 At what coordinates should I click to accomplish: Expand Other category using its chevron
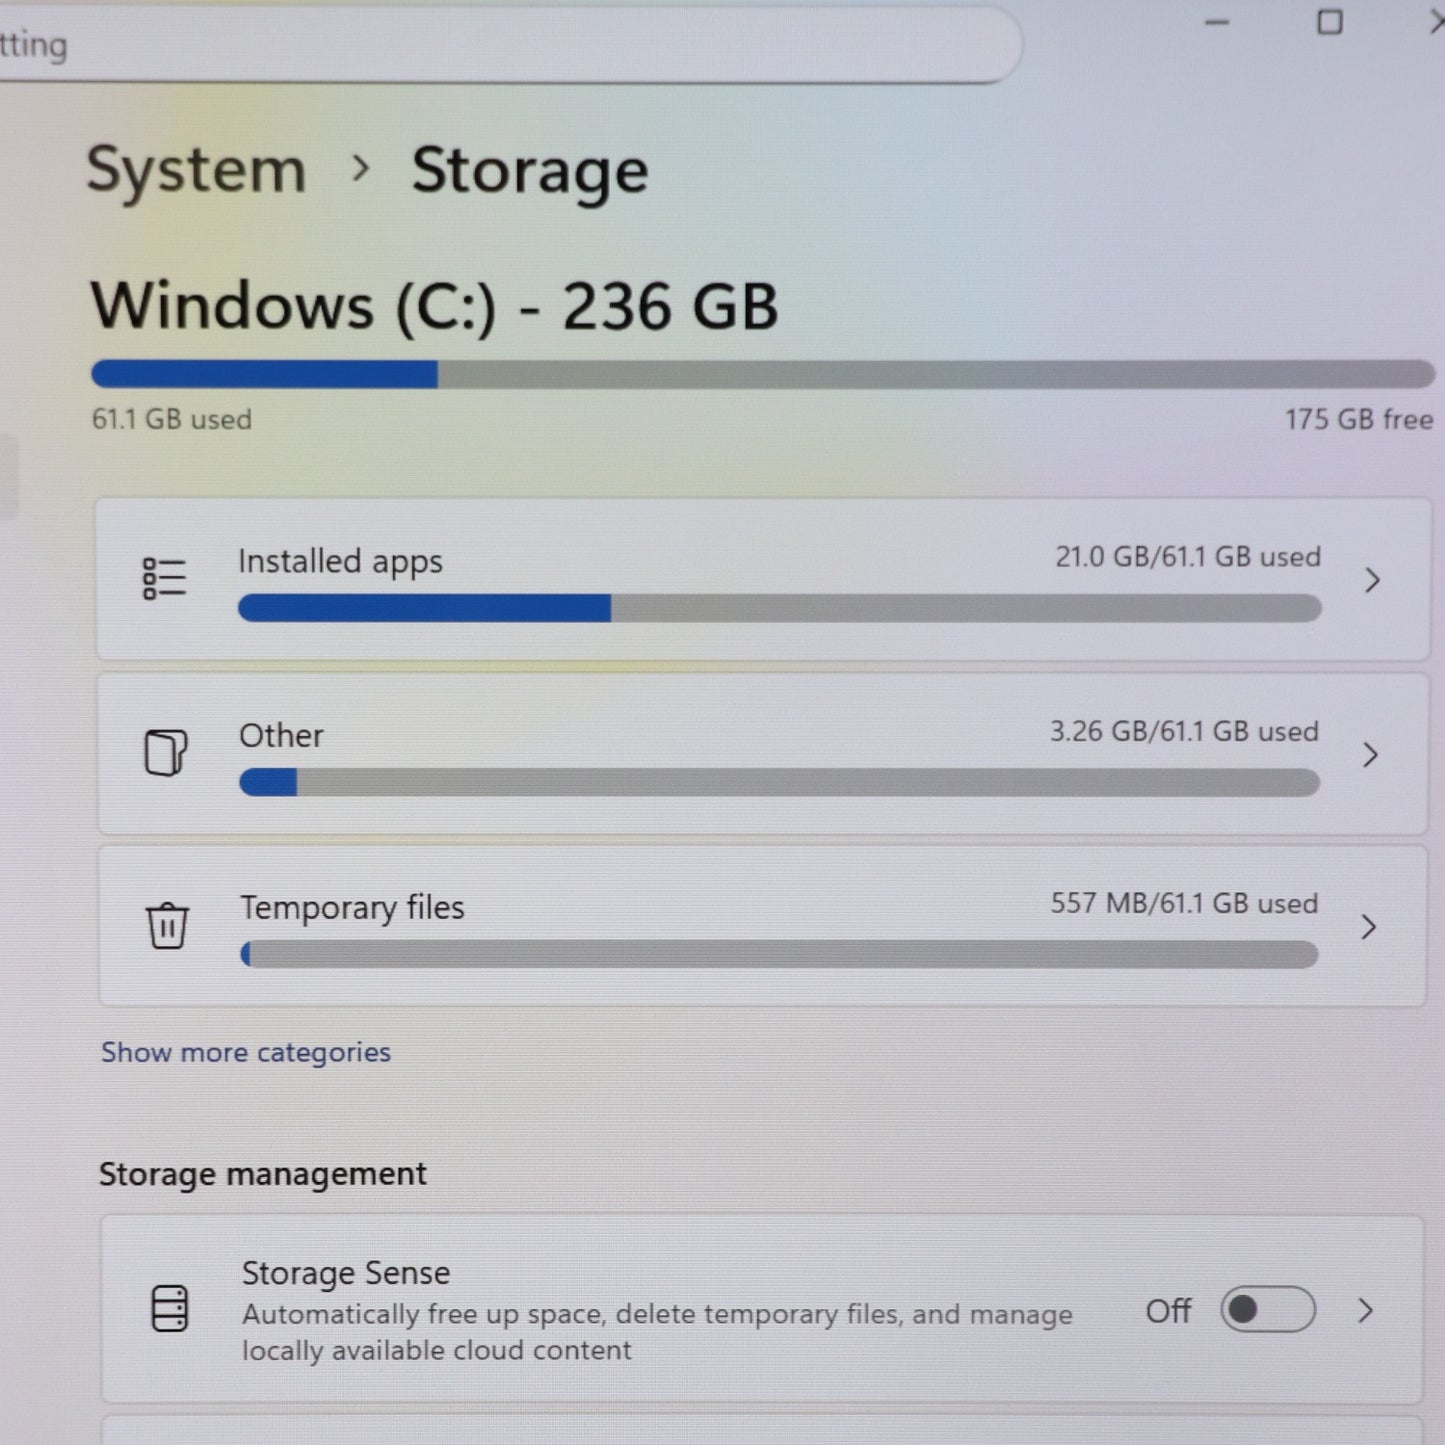[1370, 755]
